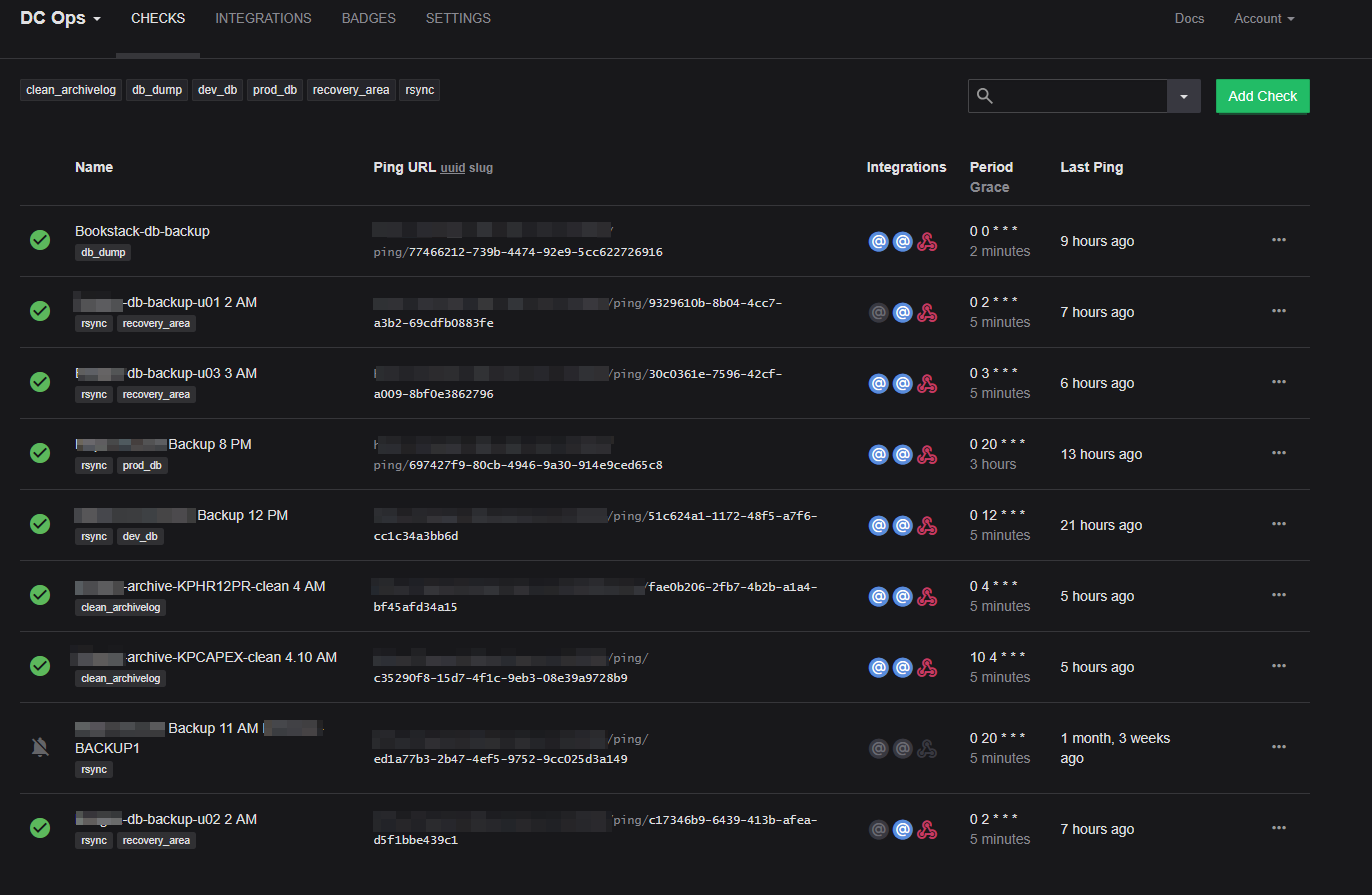Toggle greyed email integration on db-backup-u01 row
1372x895 pixels.
point(878,312)
